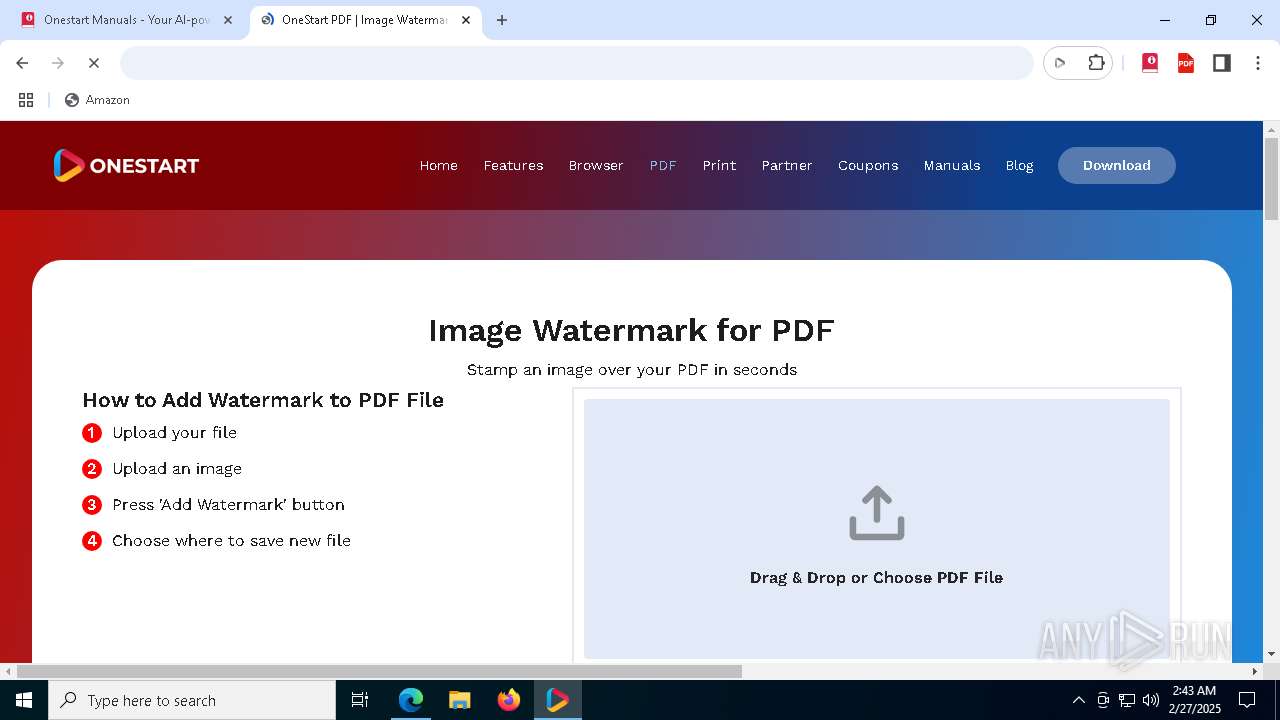The image size is (1280, 720).
Task: Click the 'Upload your file' step text
Action: pos(174,433)
